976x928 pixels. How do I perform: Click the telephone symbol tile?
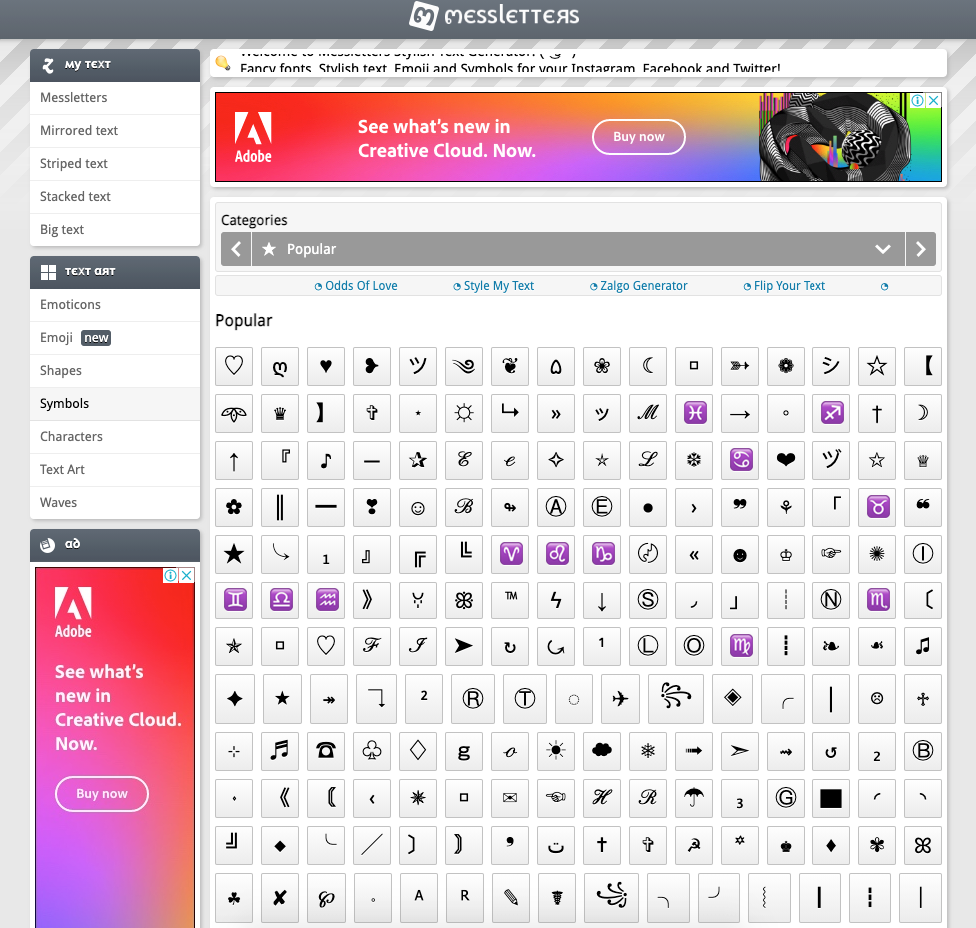tap(326, 751)
